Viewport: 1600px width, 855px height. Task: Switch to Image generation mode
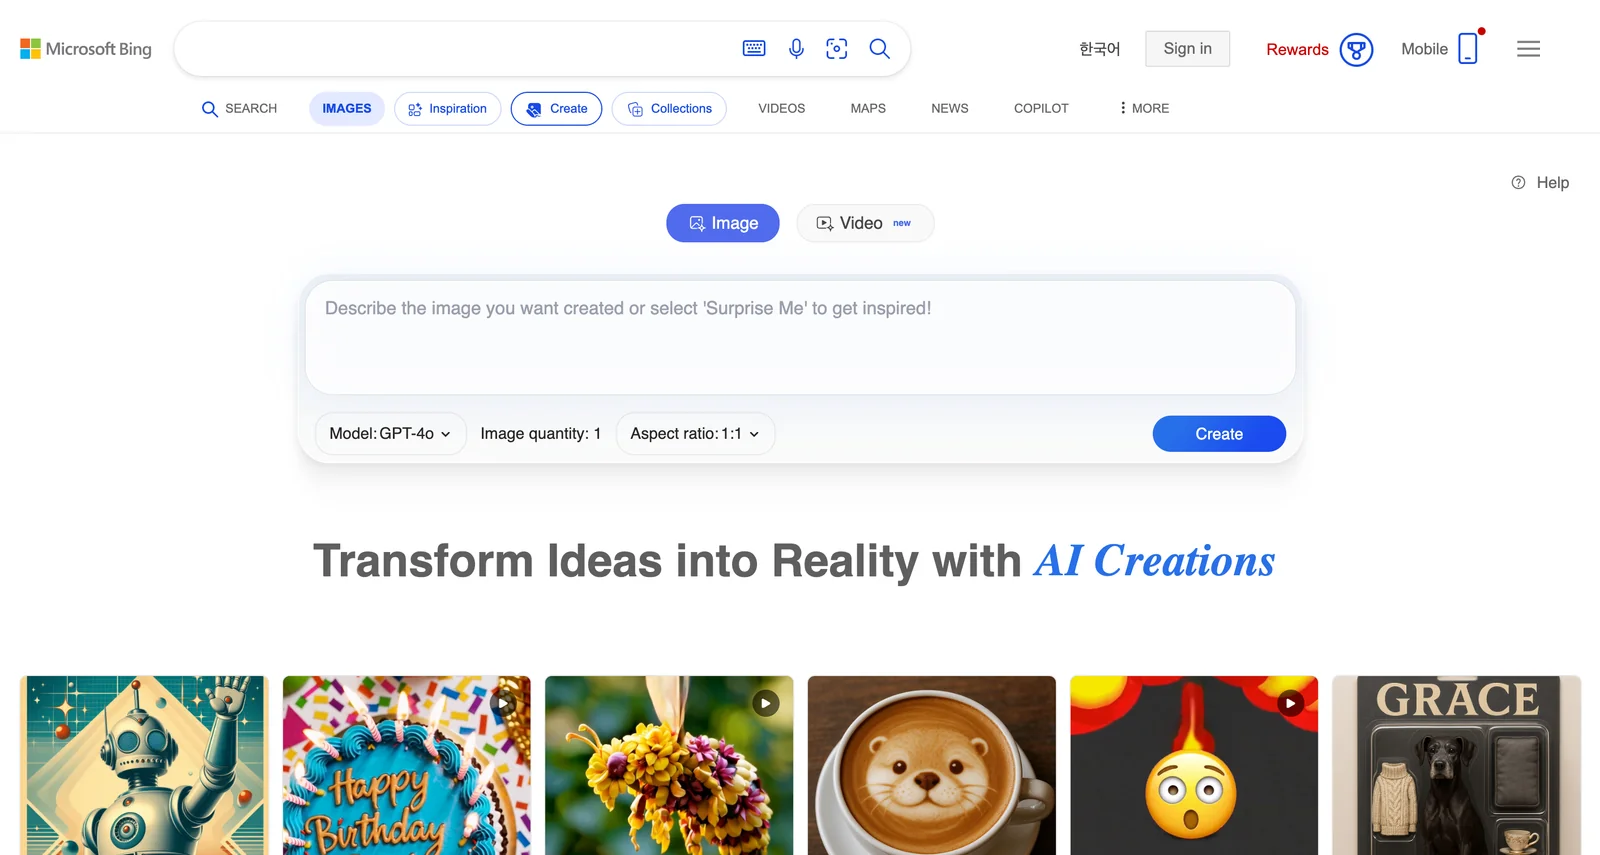(x=723, y=223)
